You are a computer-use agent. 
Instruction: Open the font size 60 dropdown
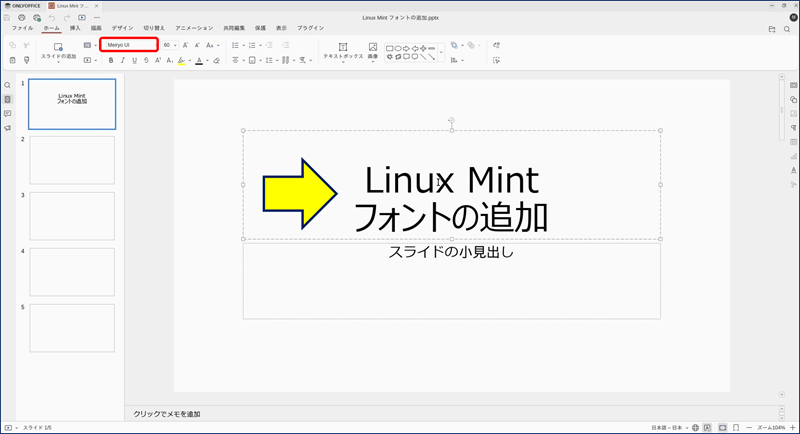[x=175, y=45]
